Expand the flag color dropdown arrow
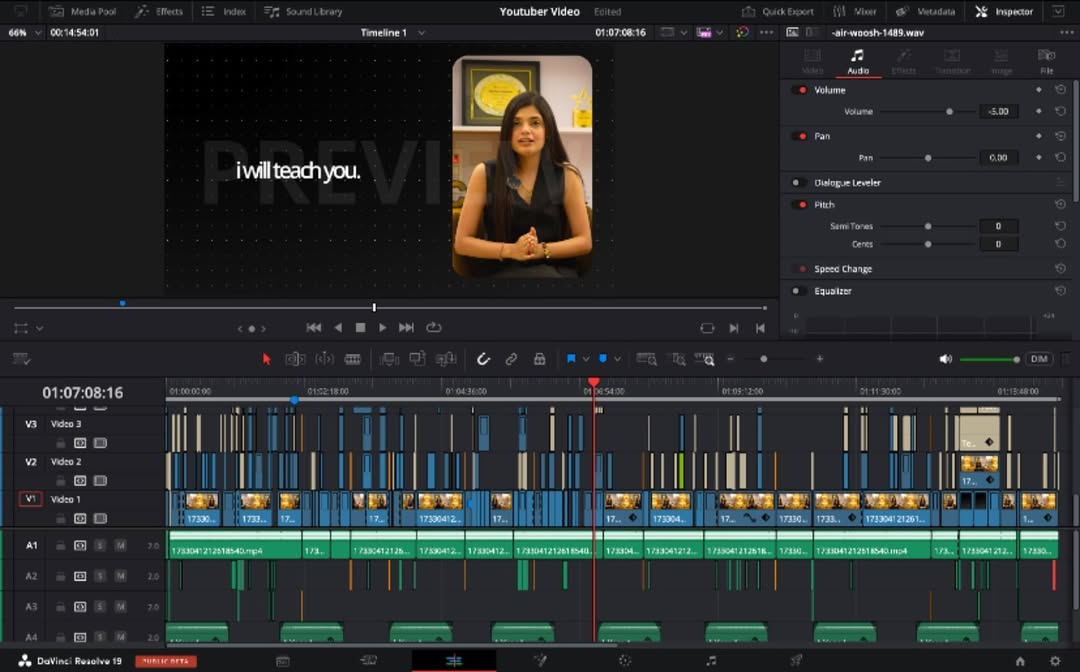Image resolution: width=1080 pixels, height=672 pixels. 585,359
